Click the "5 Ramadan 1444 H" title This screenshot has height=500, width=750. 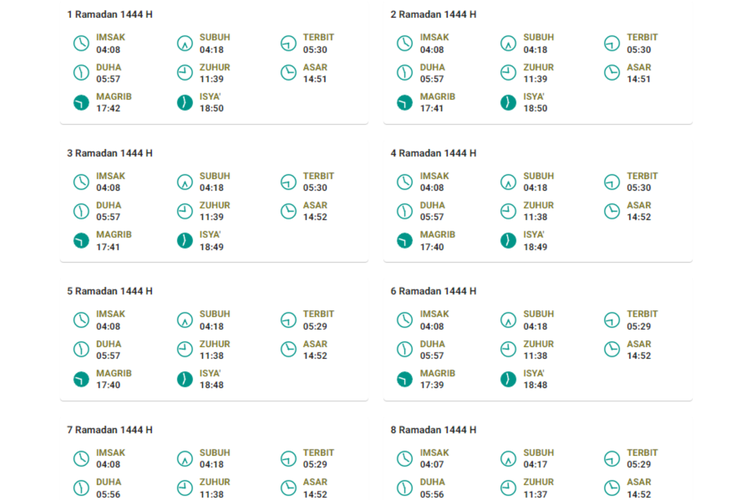(x=110, y=292)
